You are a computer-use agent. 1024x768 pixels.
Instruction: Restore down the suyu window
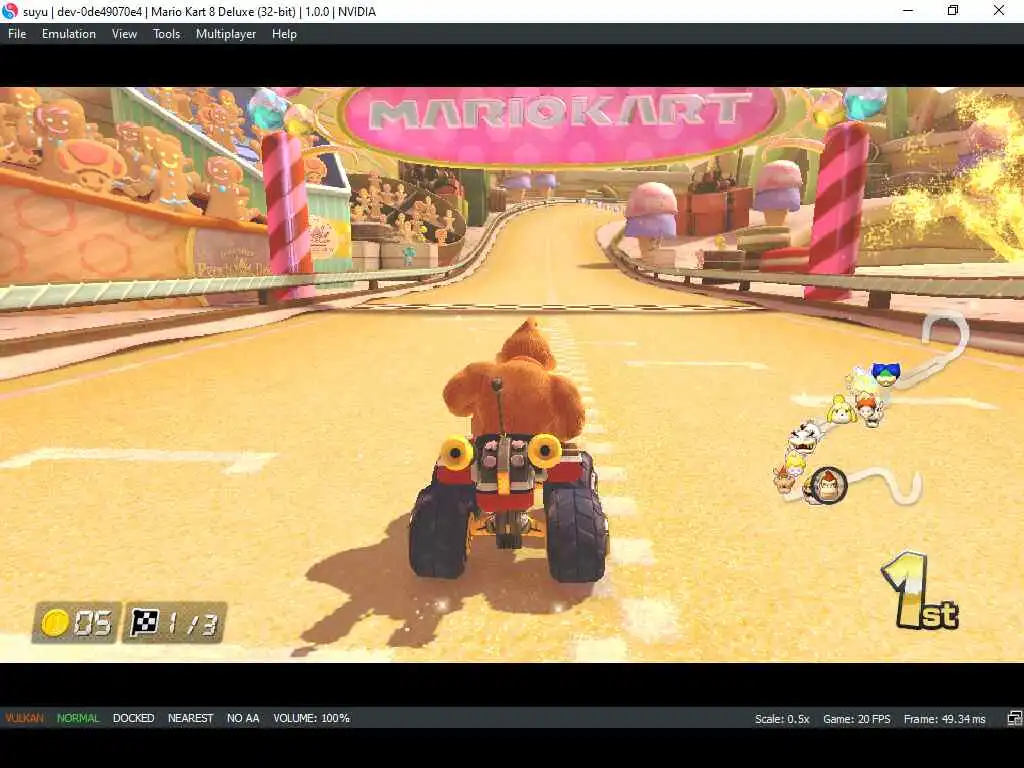point(953,10)
